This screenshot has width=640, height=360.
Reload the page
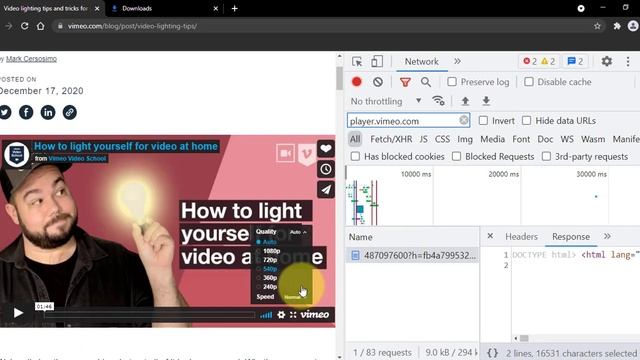24,26
